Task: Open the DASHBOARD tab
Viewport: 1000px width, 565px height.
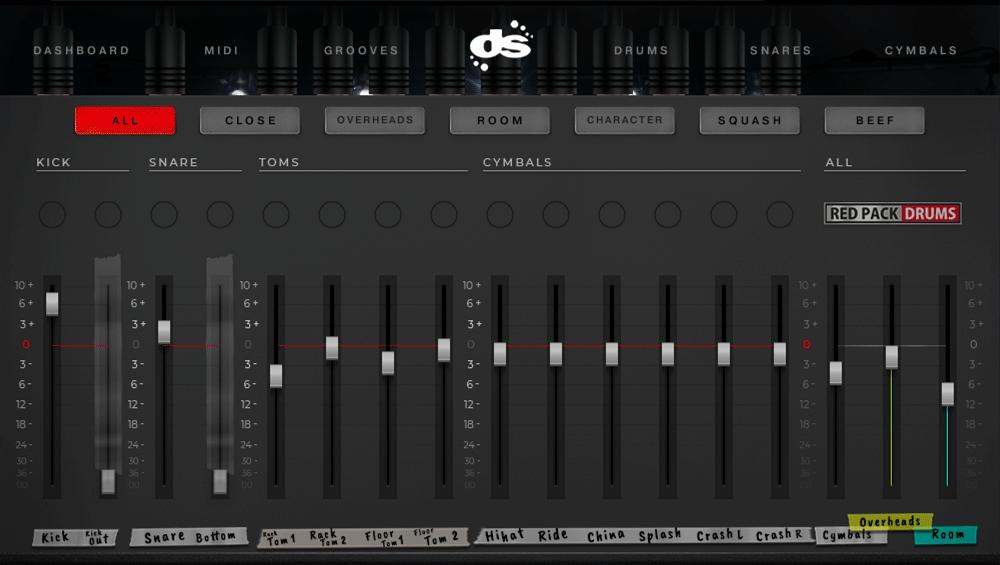Action: pos(82,50)
